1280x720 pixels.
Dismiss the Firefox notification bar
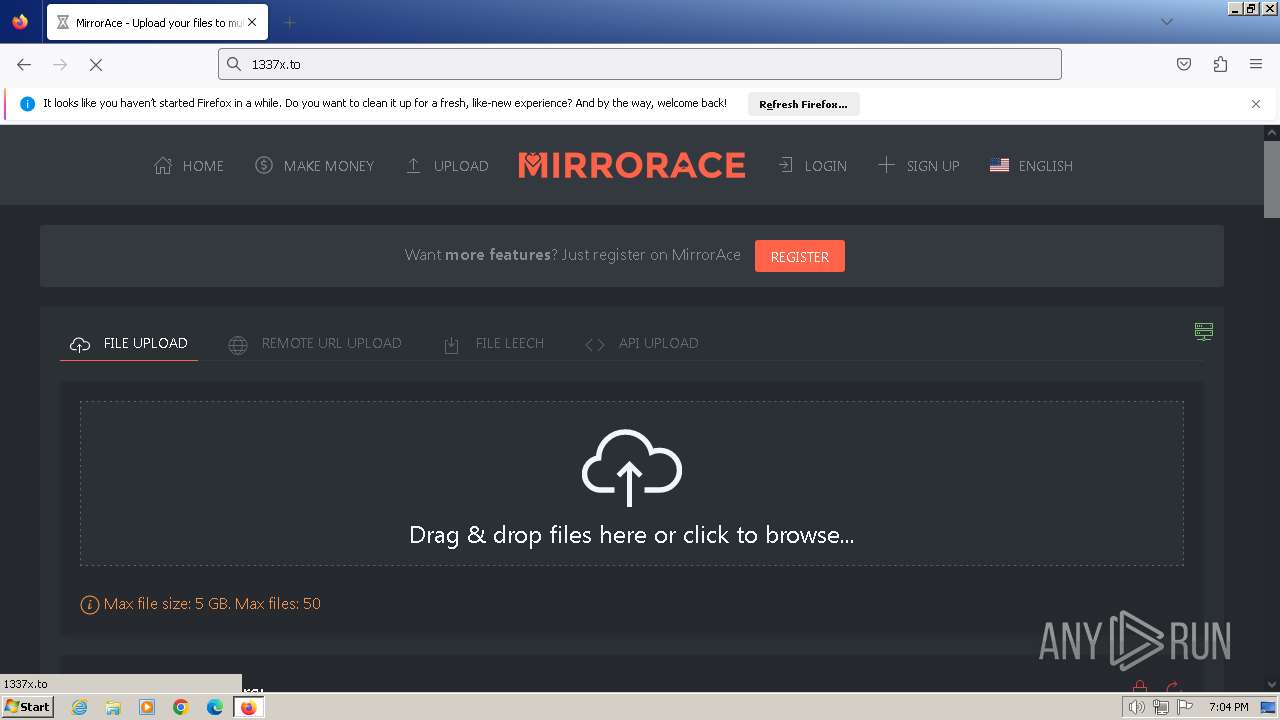click(x=1256, y=104)
